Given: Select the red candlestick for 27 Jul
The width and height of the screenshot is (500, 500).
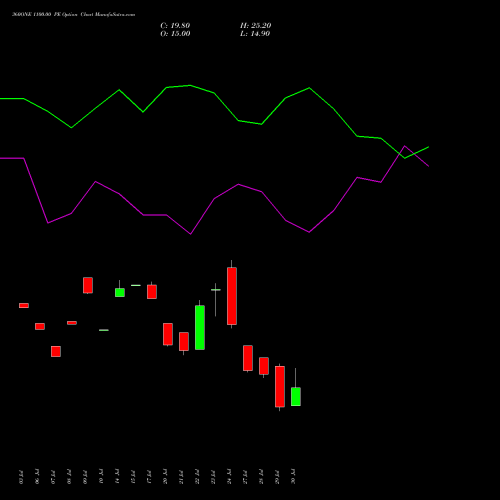Looking at the screenshot, I should point(248,358).
